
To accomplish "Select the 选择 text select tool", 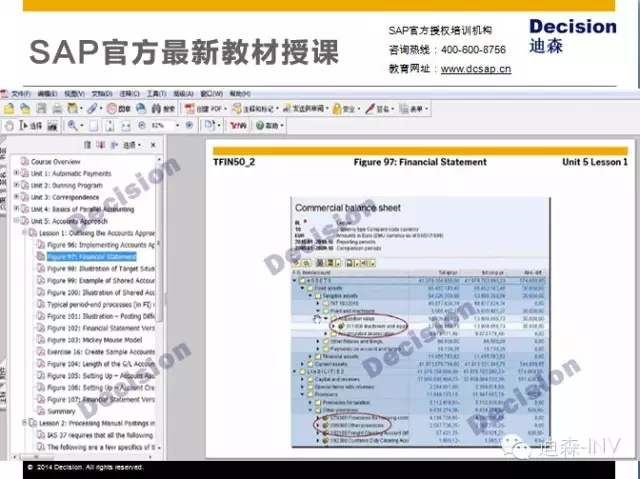I will 31,126.
